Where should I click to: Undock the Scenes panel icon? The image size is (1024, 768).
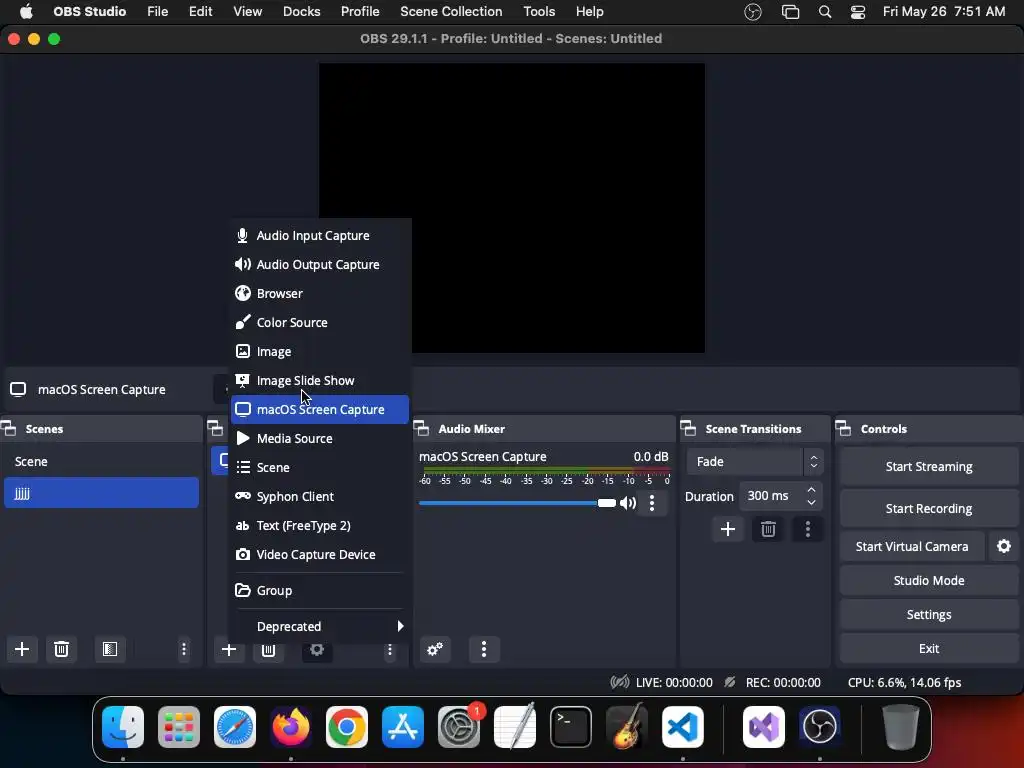tap(8, 428)
